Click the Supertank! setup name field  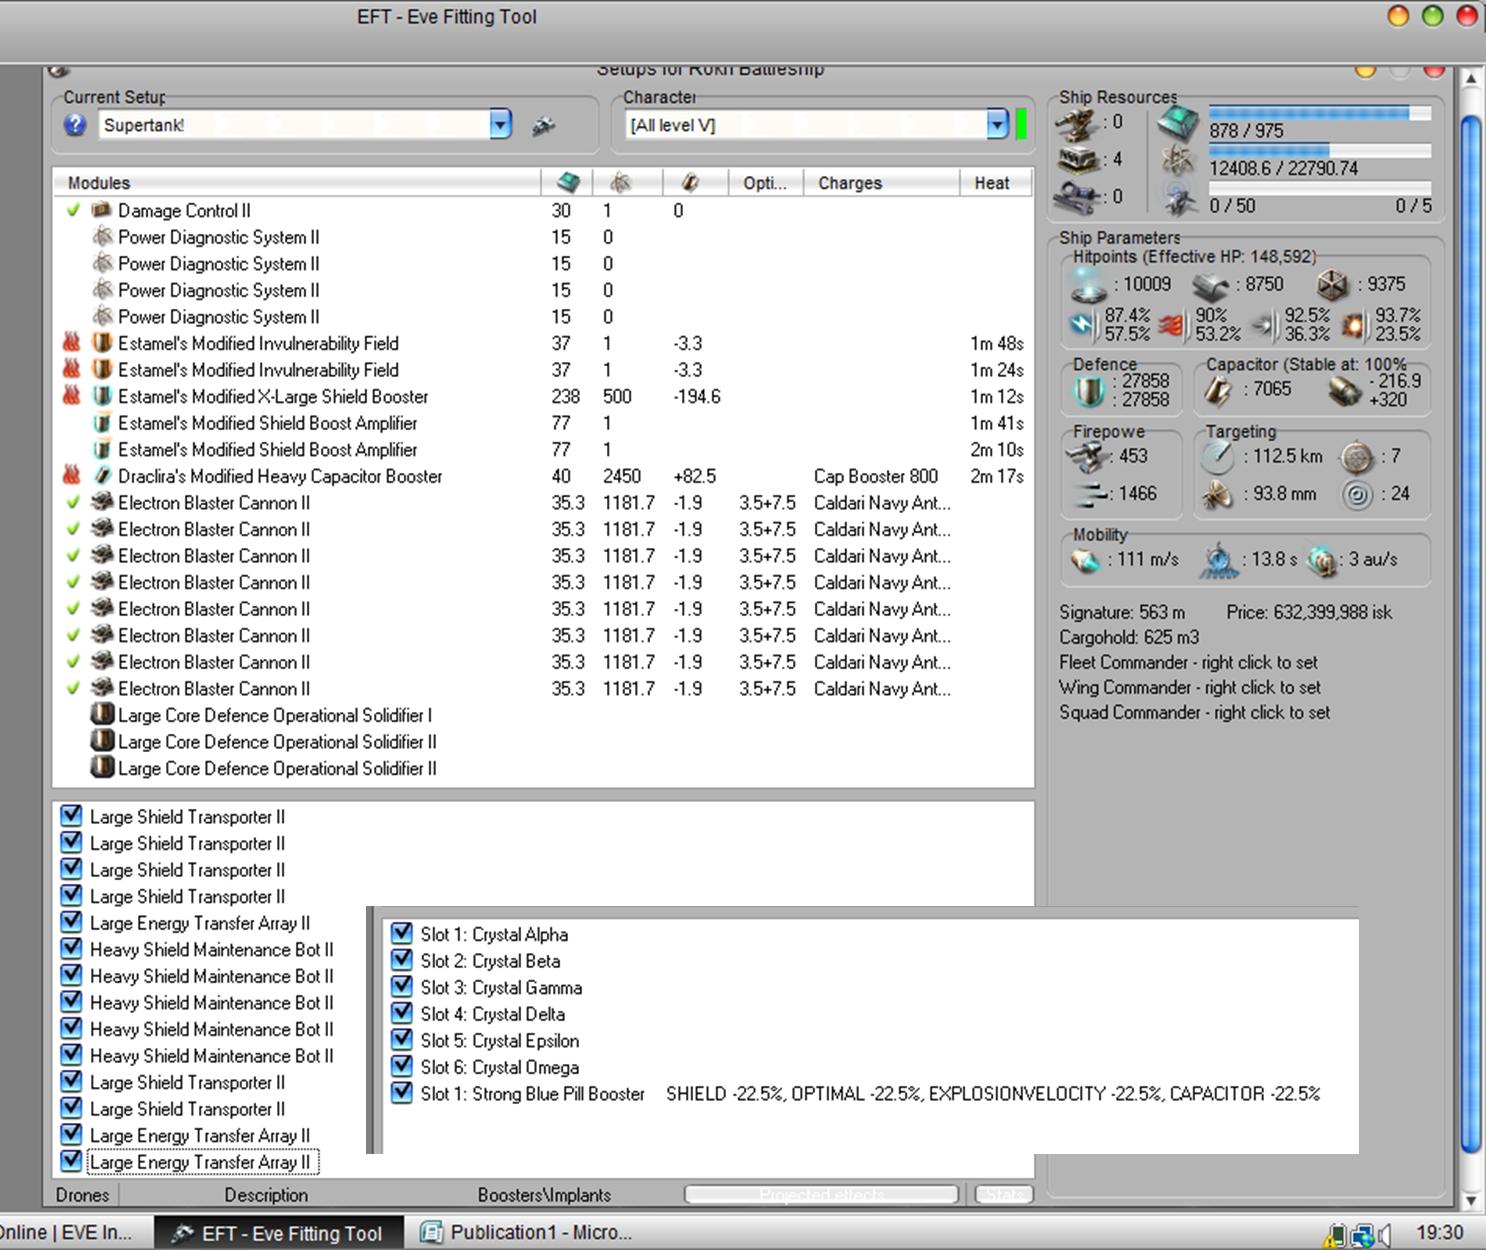coord(295,125)
